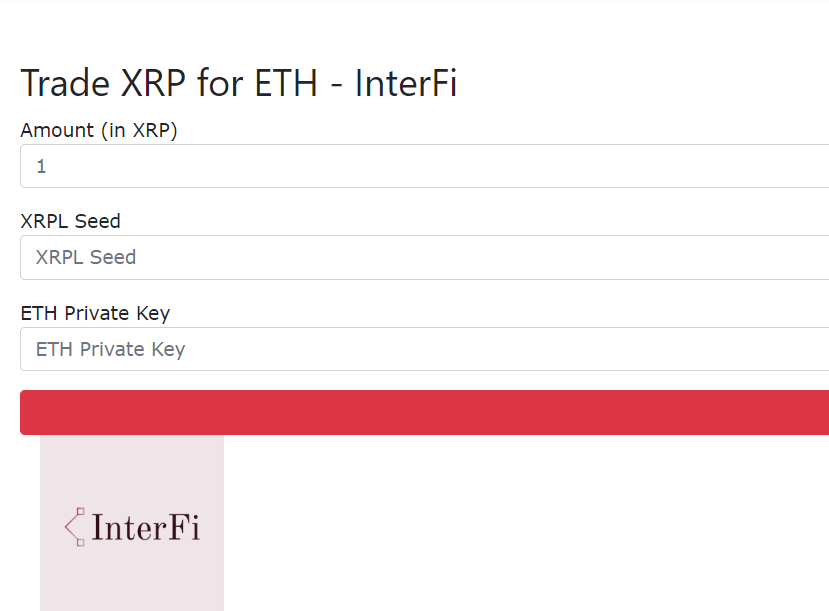Screen dimensions: 829x611
Task: Click the bottom square of the logo mark
Action: click(x=80, y=543)
